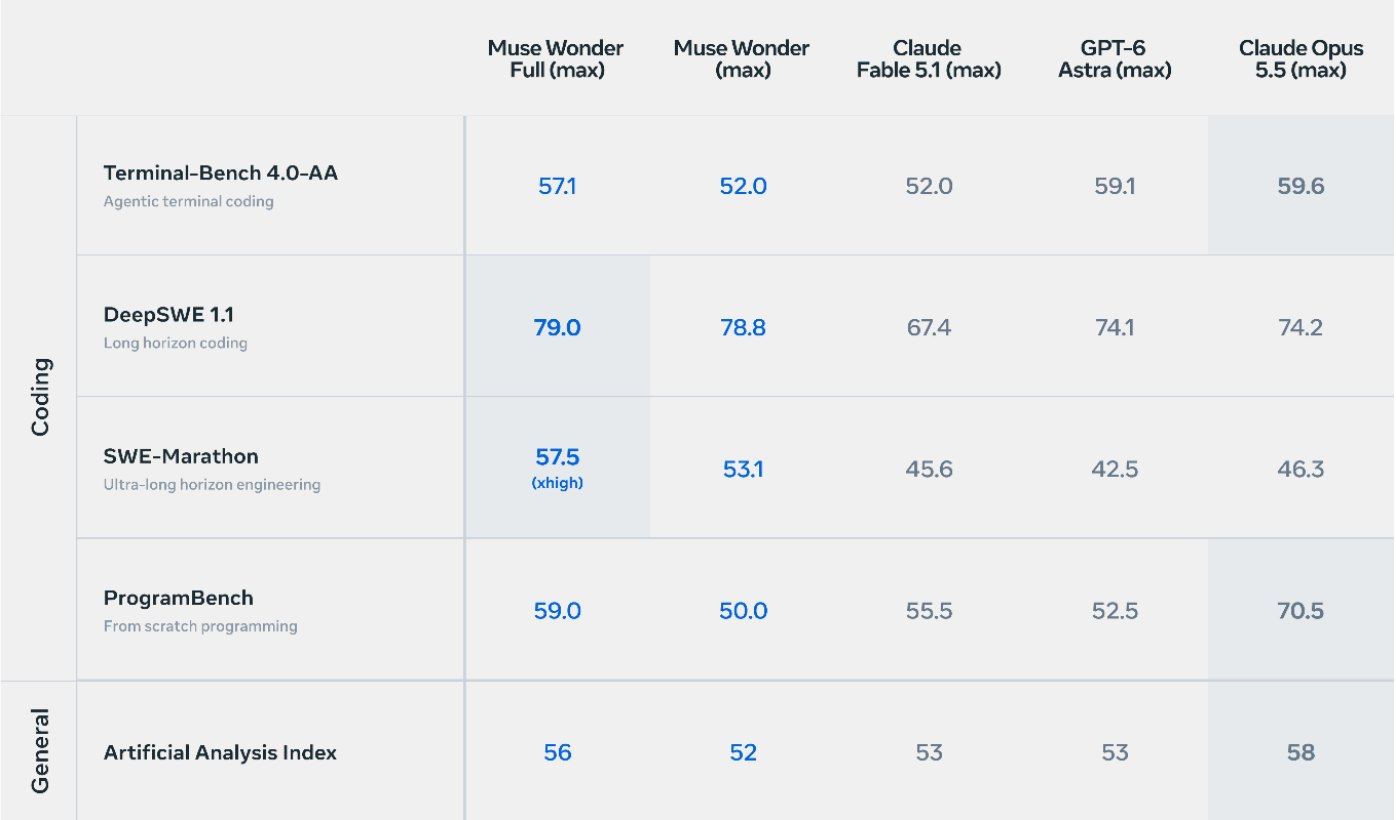Select the DeepSWE 1.1 benchmark label
This screenshot has width=1396, height=820.
coord(169,315)
